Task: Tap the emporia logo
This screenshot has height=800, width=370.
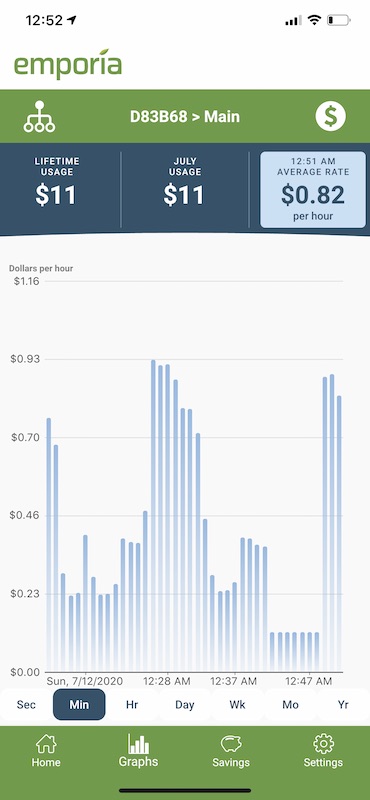Action: tap(68, 63)
